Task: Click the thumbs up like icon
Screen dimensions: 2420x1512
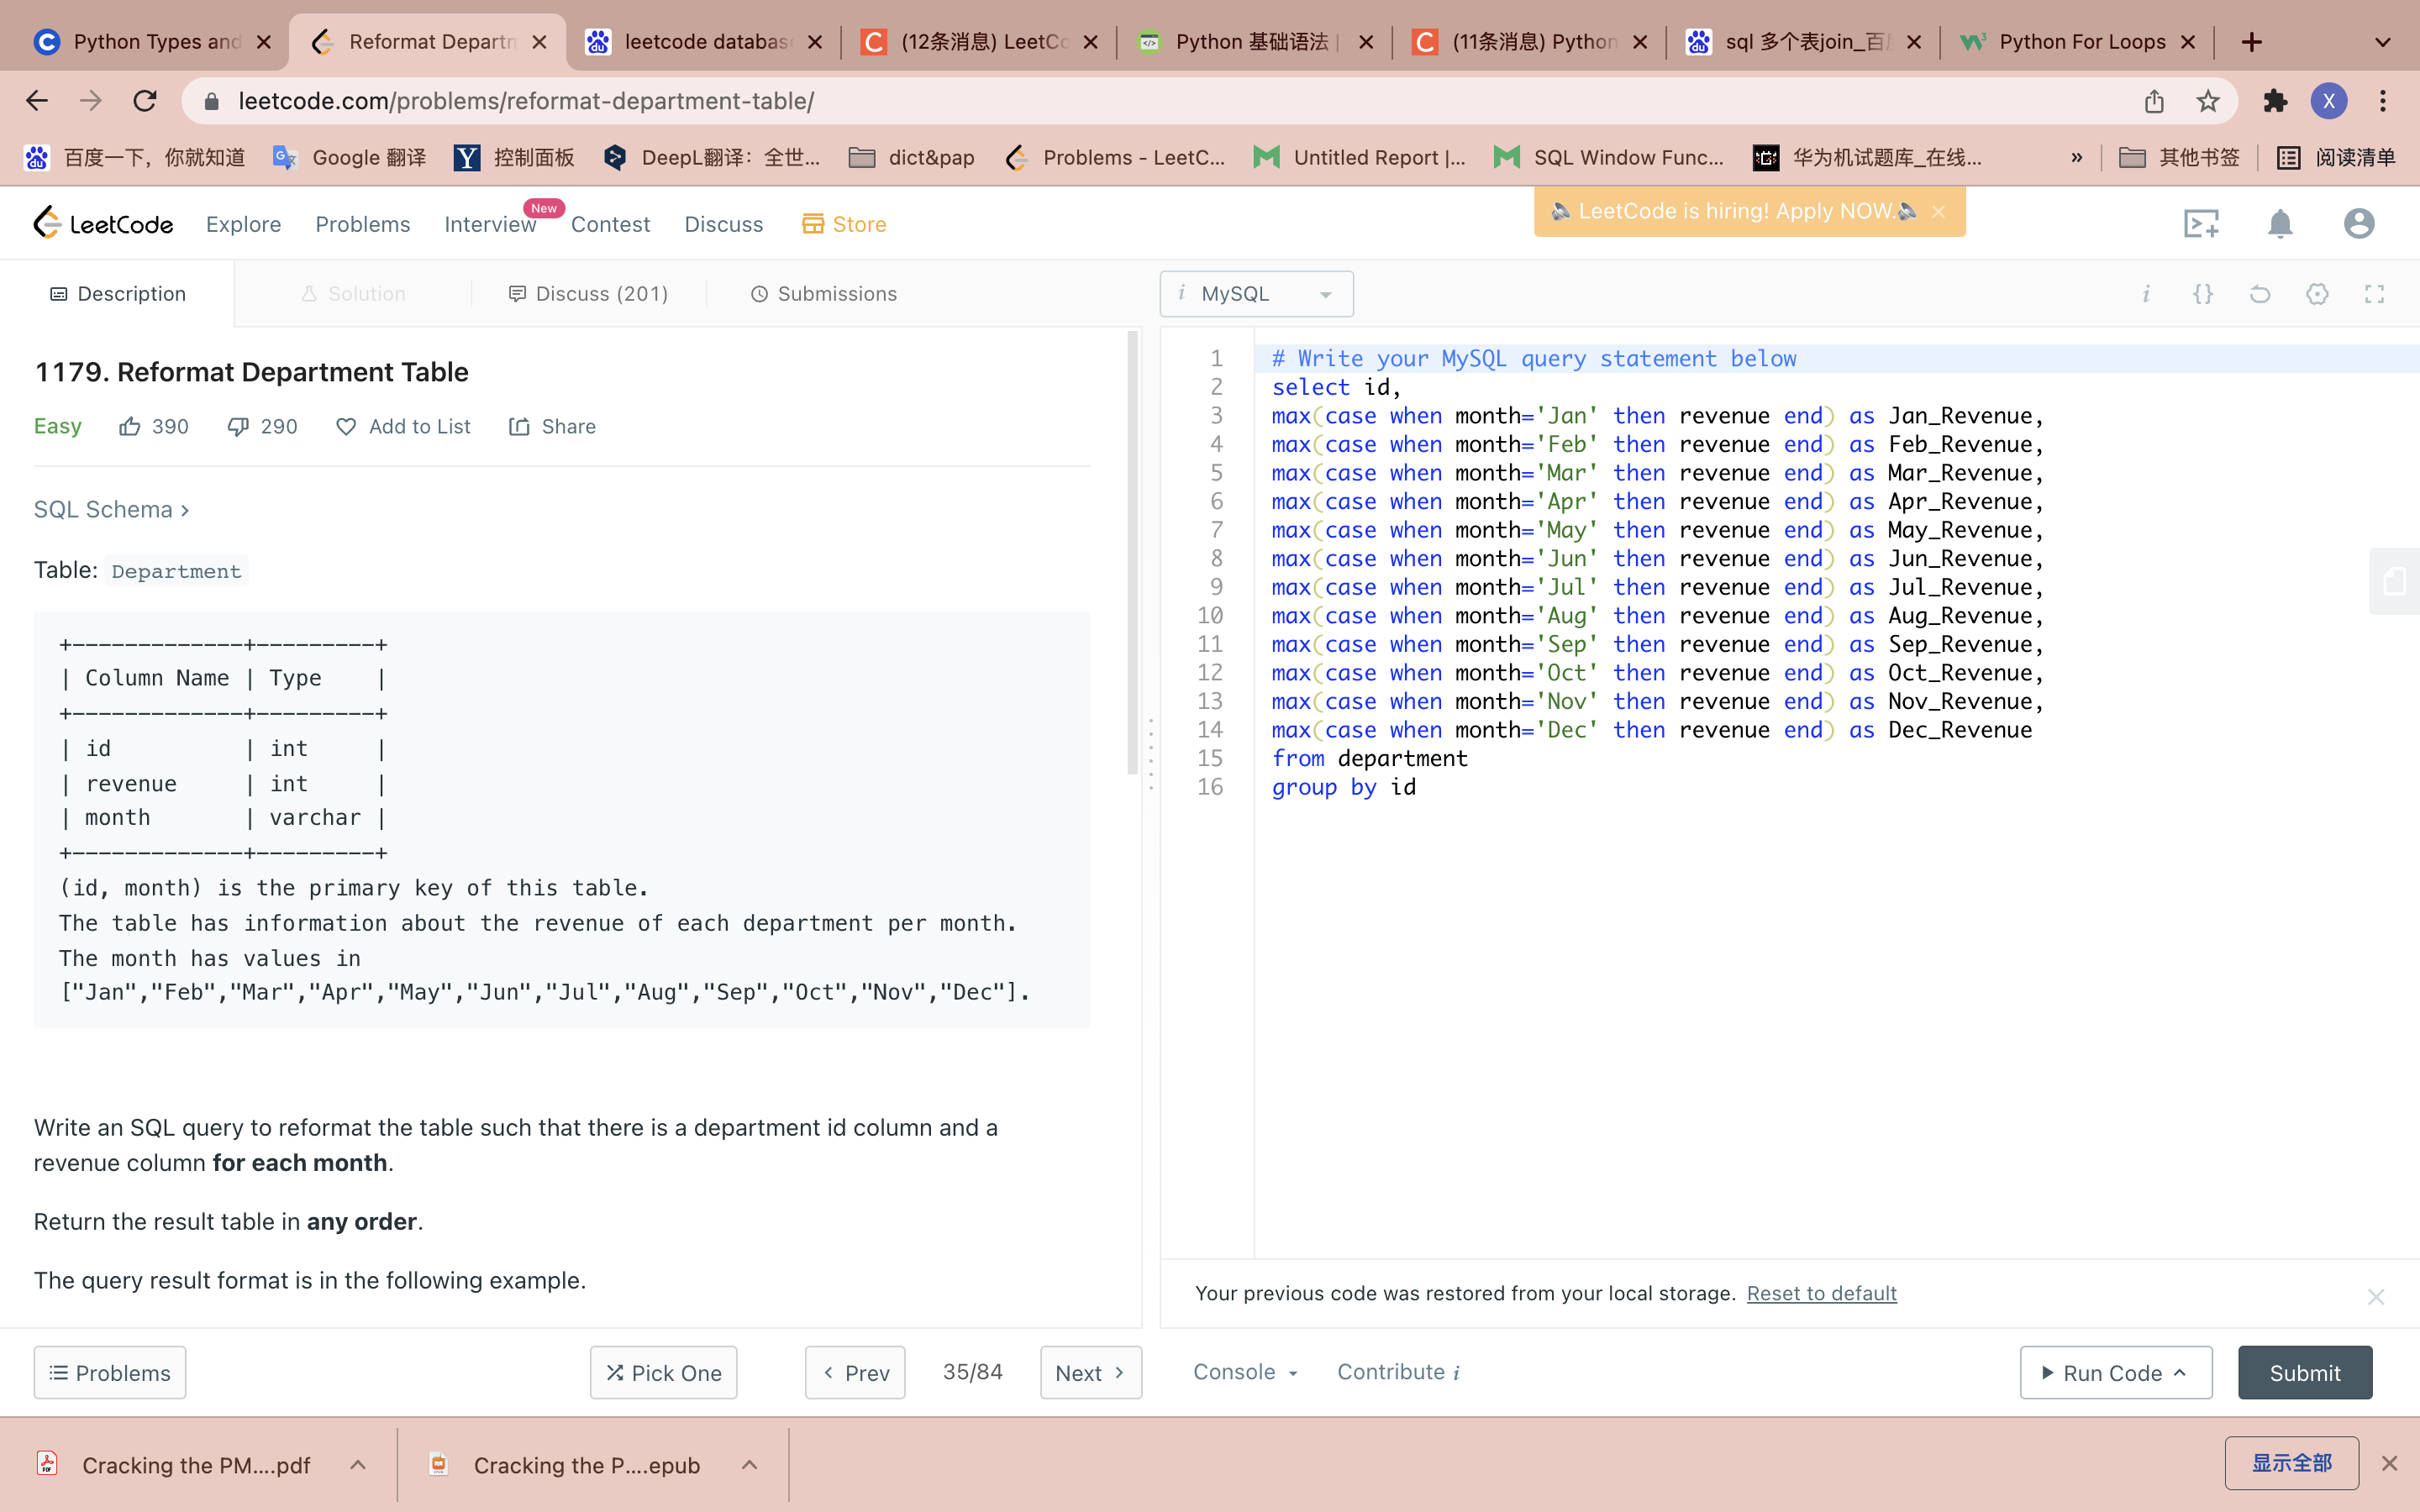Action: point(130,427)
